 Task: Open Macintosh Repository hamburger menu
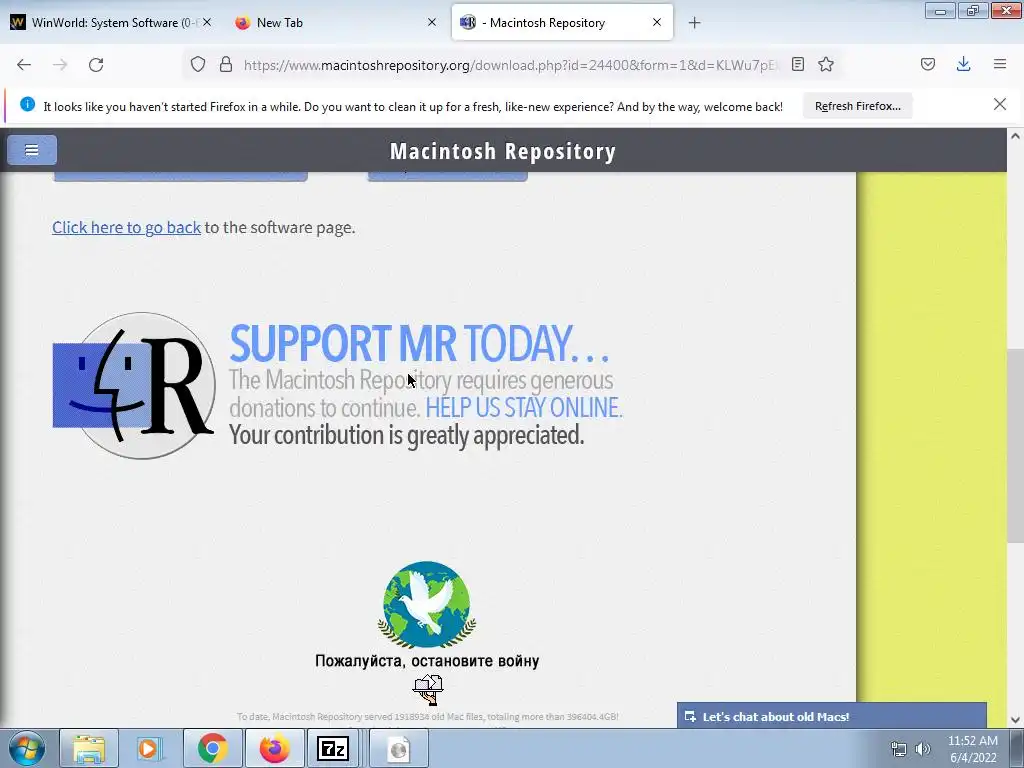(x=32, y=150)
